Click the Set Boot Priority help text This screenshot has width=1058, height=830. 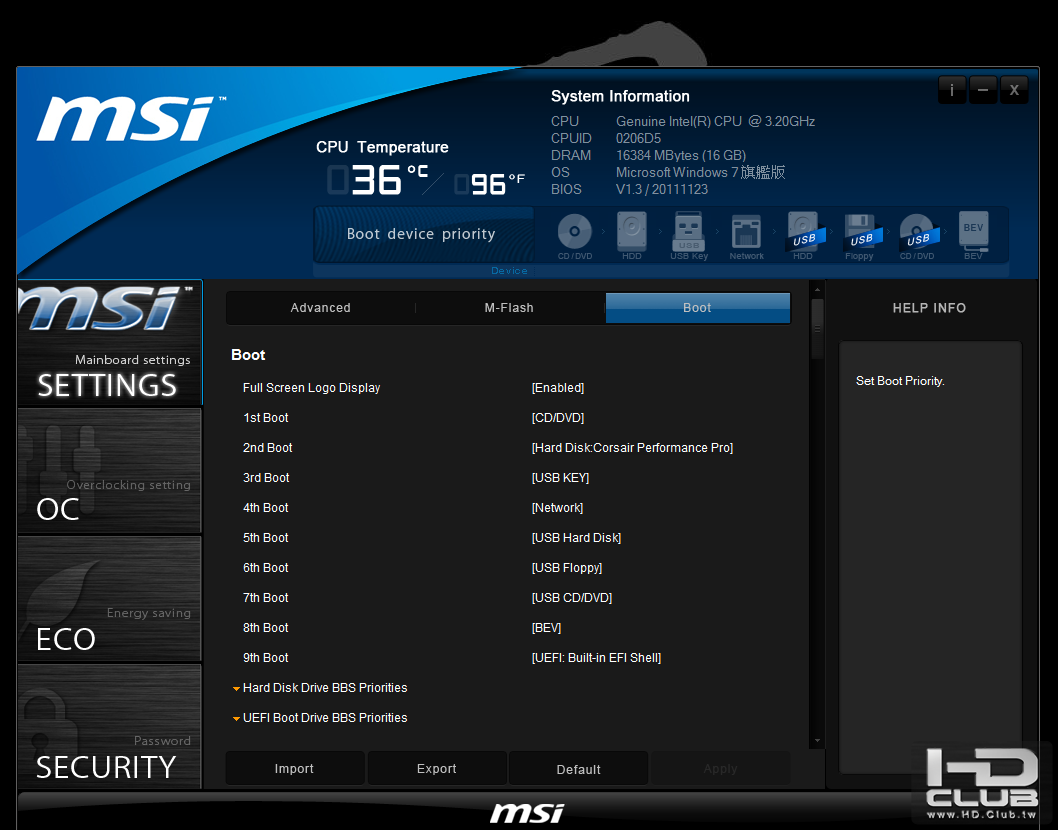[x=900, y=381]
